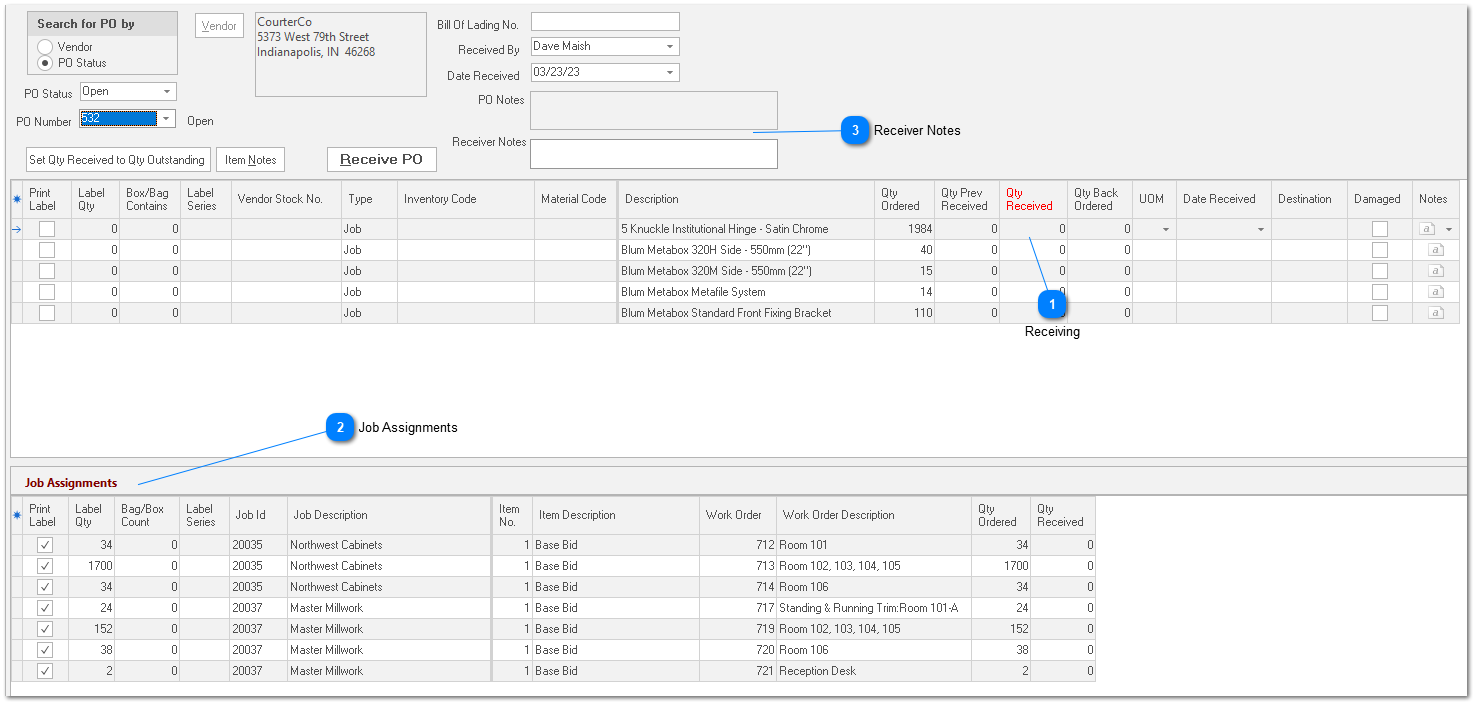This screenshot has width=1479, height=705.
Task: Open the notes icon for Blum Metabox 320M Side
Action: [1436, 270]
